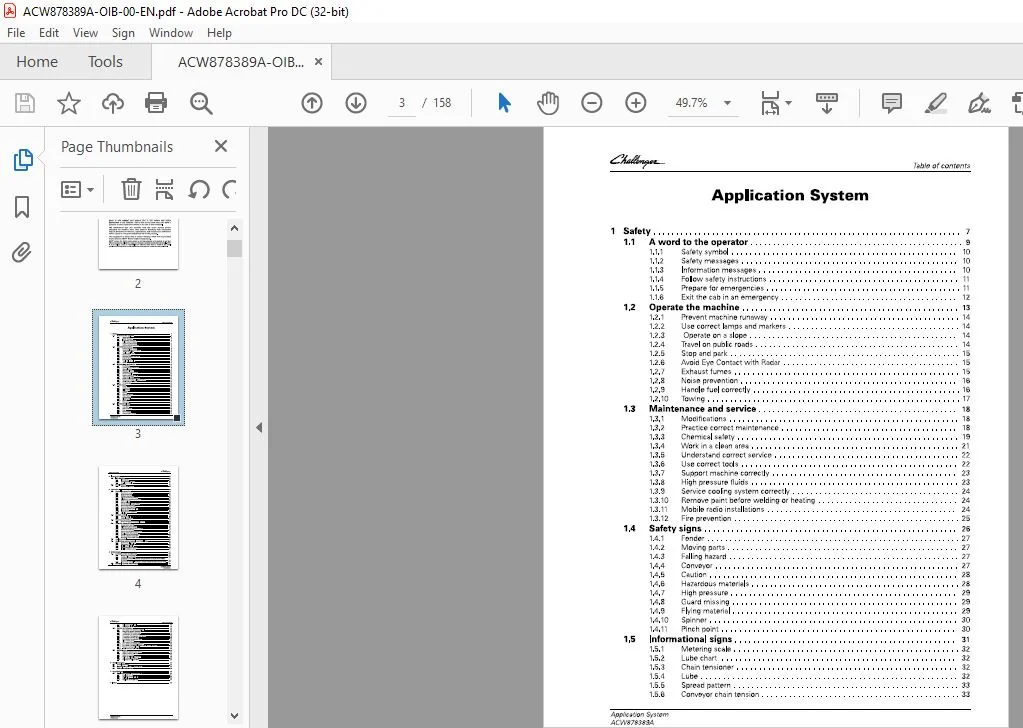Click 'Avoid Eye Contact with Radar' line
The image size is (1023, 728).
730,362
